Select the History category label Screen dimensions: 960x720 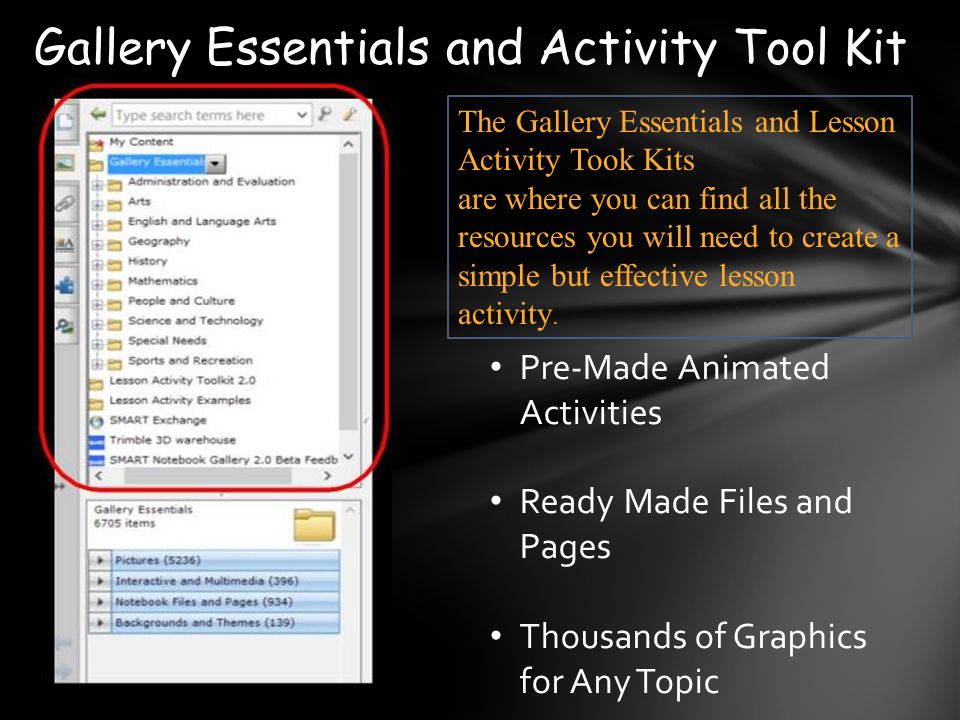[x=148, y=261]
